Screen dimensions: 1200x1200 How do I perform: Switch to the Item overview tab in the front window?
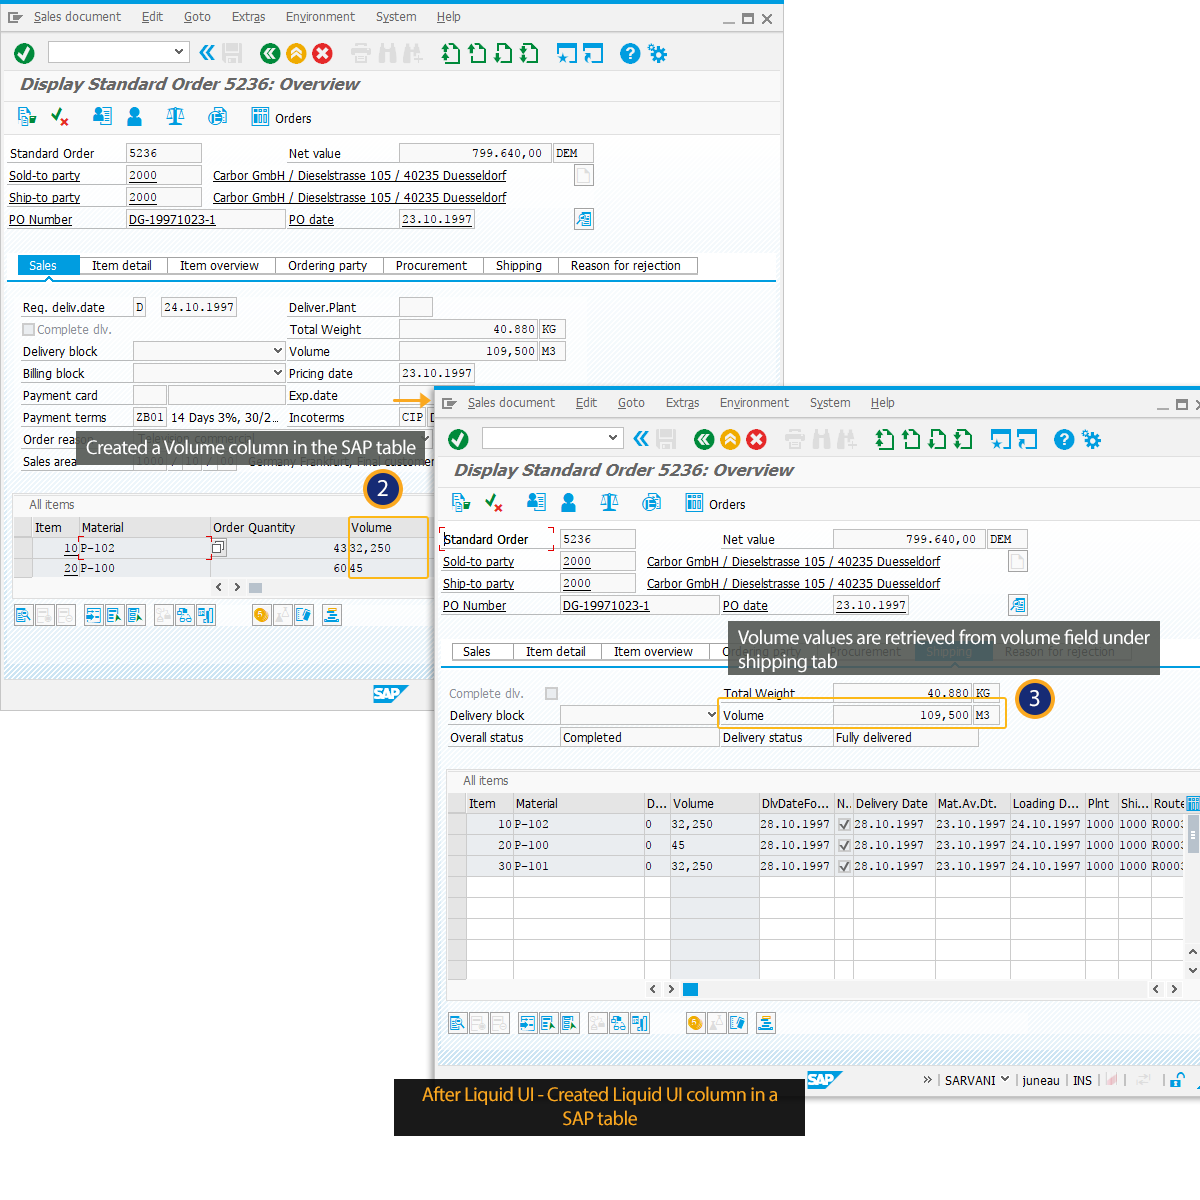(653, 652)
